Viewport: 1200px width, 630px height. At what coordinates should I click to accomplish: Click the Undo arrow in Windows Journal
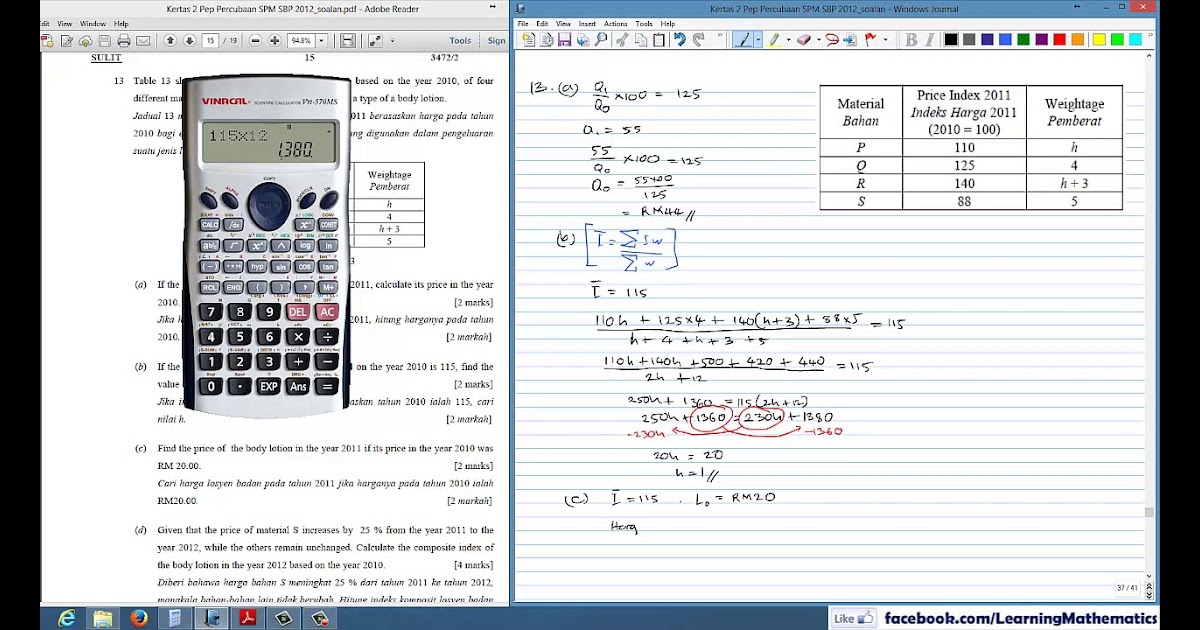[680, 40]
